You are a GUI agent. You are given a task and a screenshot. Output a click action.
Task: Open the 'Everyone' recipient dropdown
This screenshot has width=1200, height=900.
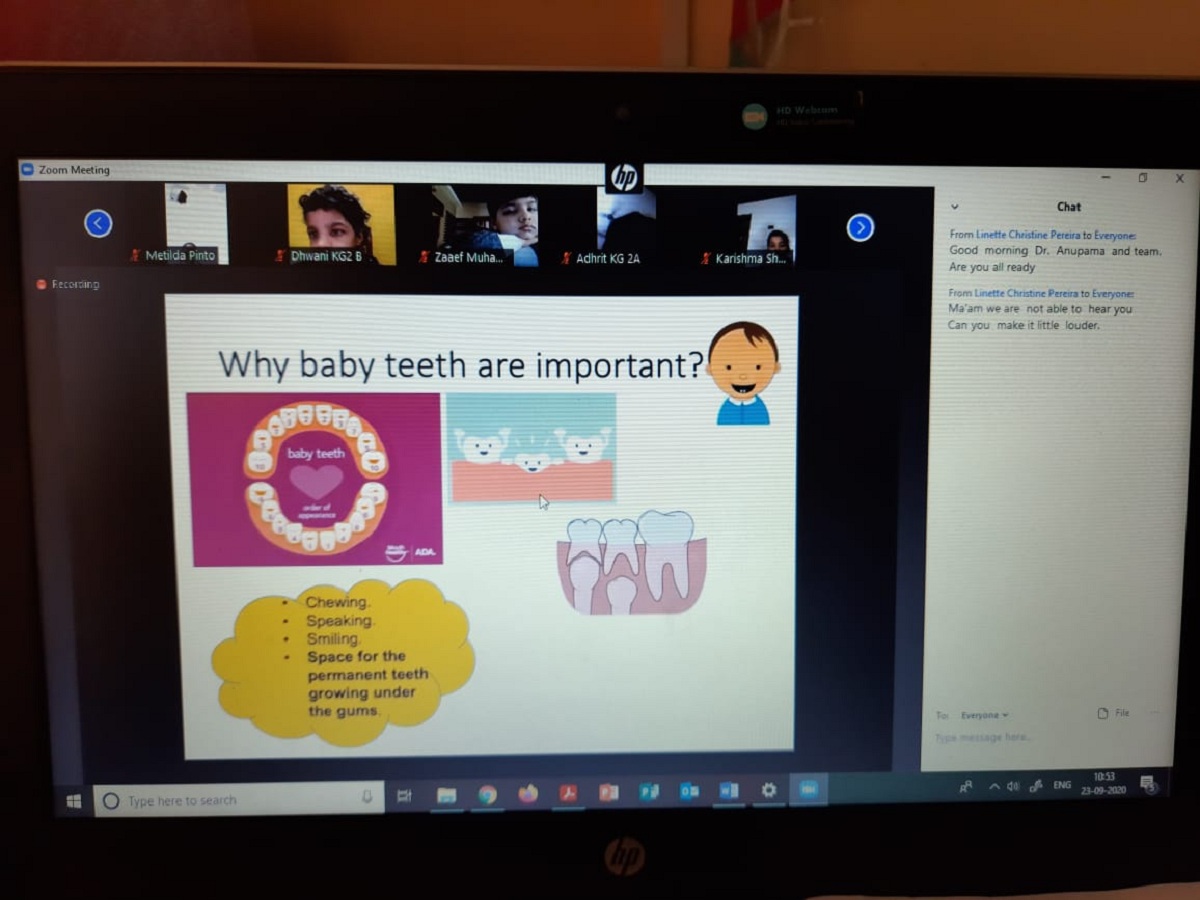click(984, 715)
